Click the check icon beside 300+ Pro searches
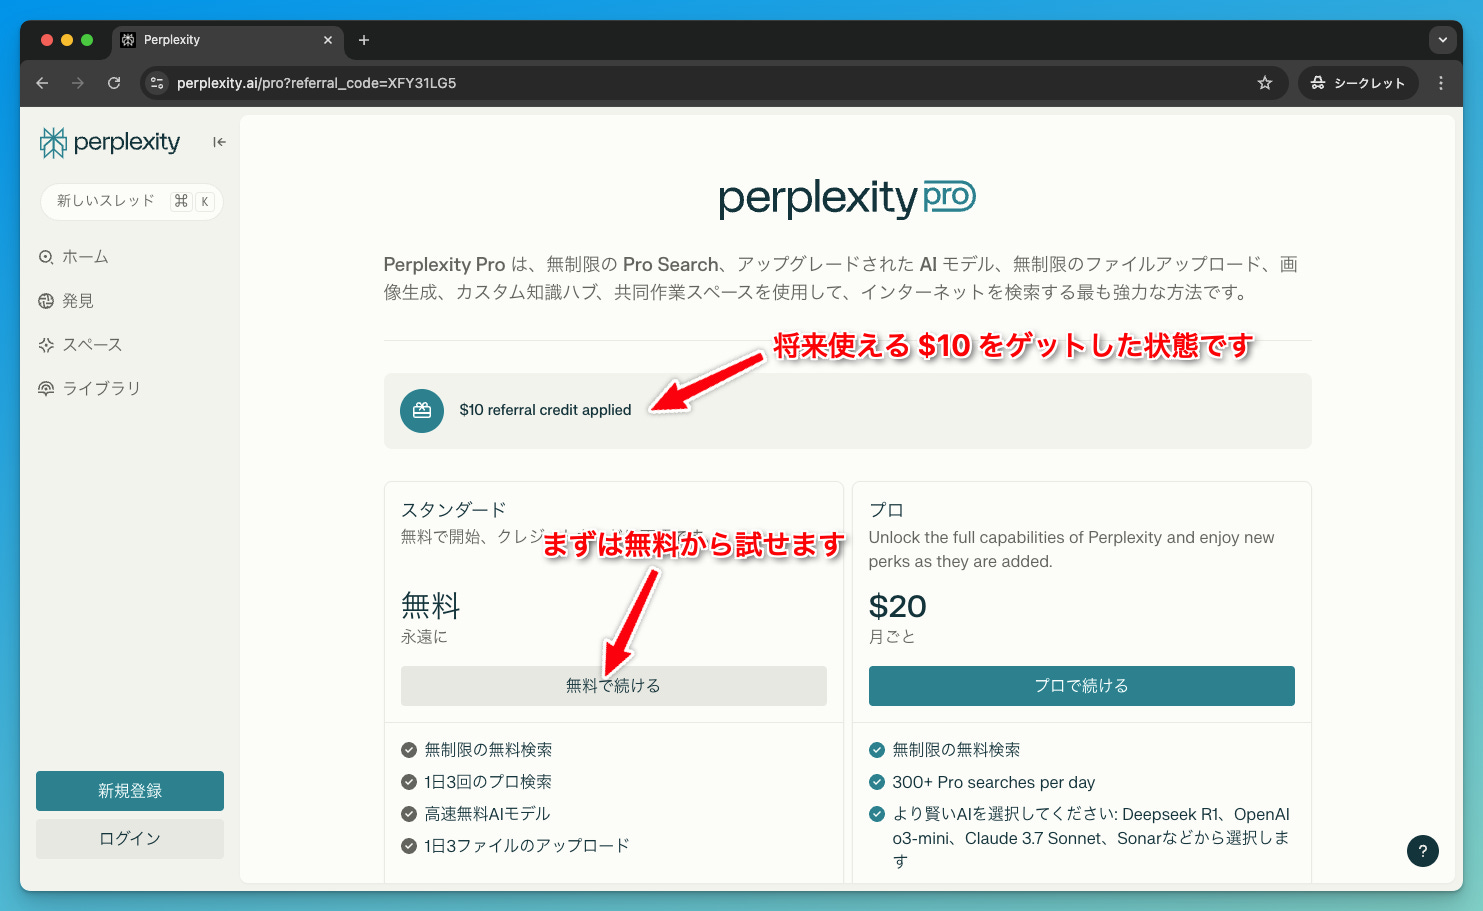1483x911 pixels. [877, 782]
